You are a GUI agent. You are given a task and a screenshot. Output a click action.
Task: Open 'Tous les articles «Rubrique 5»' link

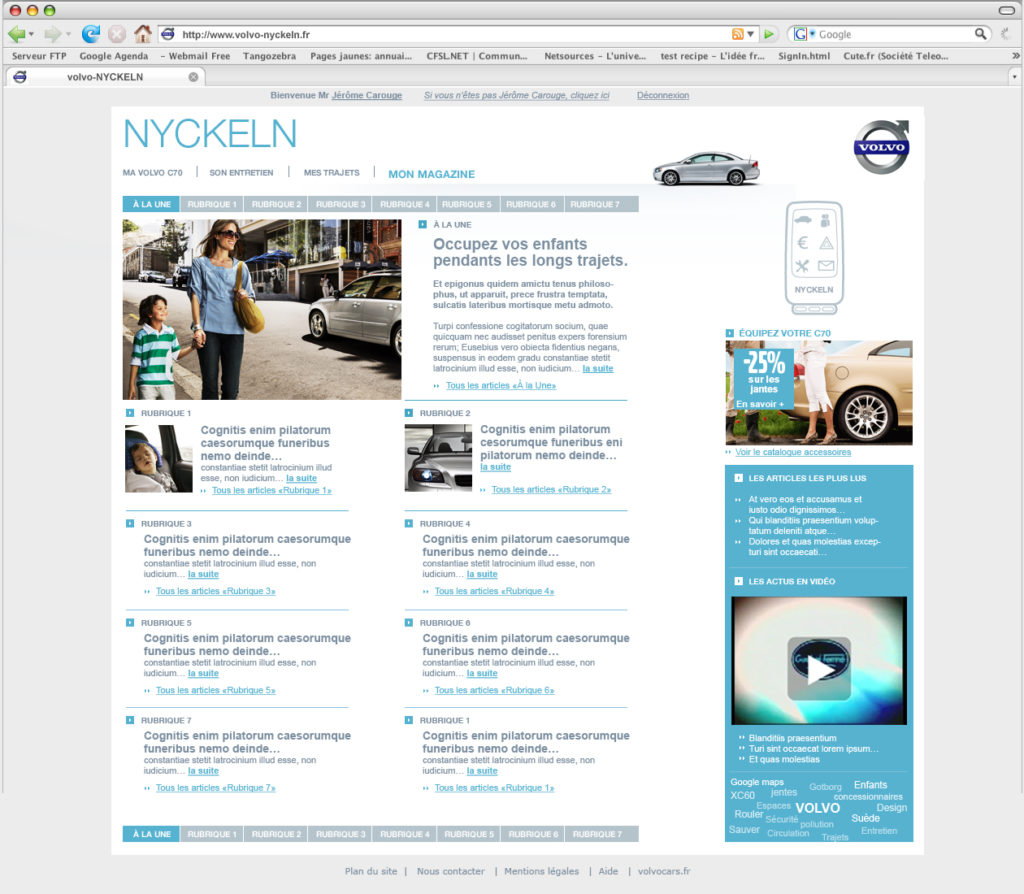tap(216, 690)
